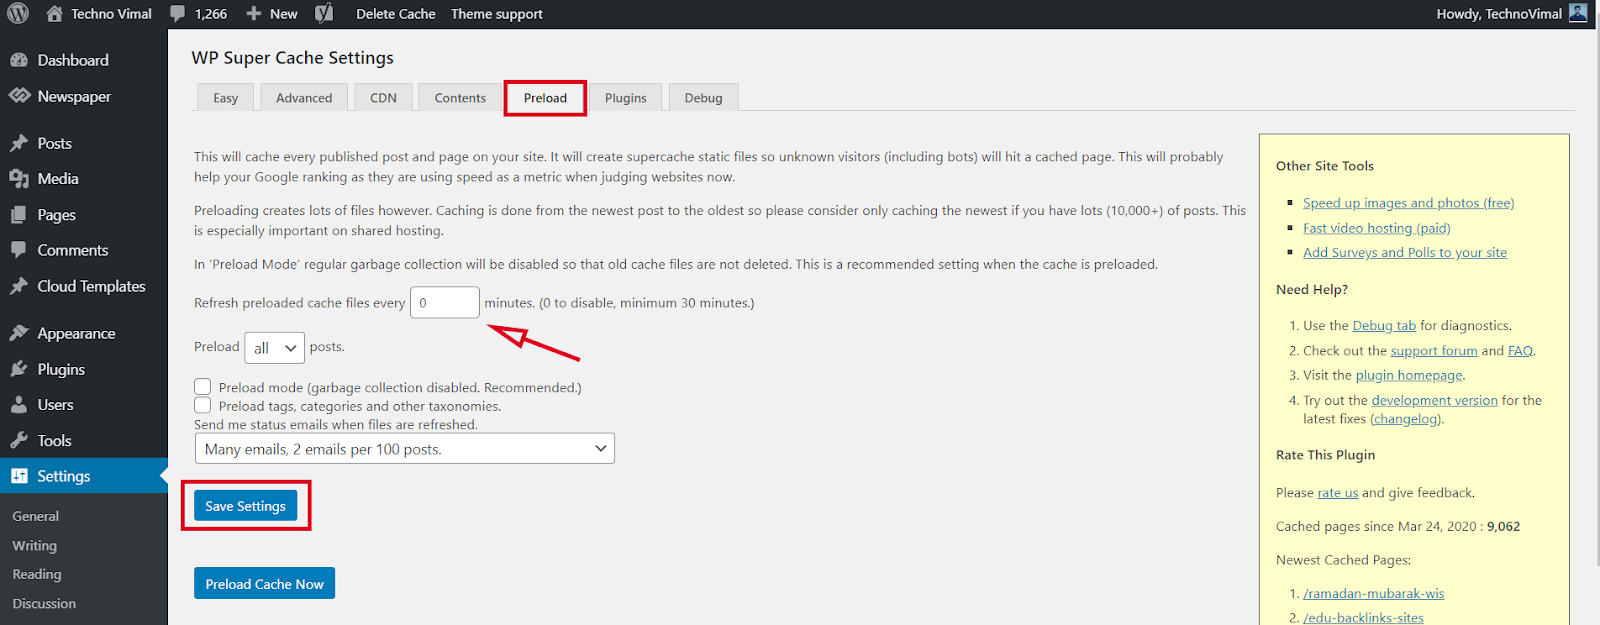Switch to the Contents tab
This screenshot has width=1600, height=625.
click(460, 98)
